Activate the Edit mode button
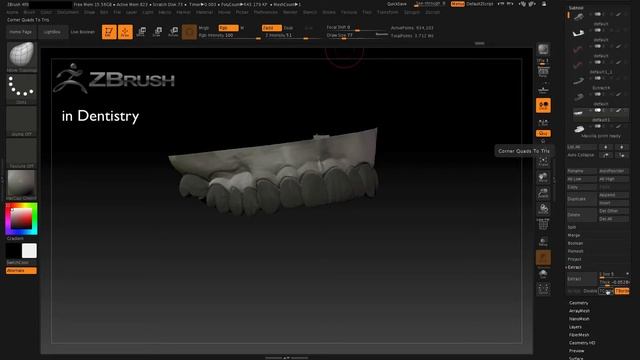Screen dimensions: 640x360 tap(109, 32)
